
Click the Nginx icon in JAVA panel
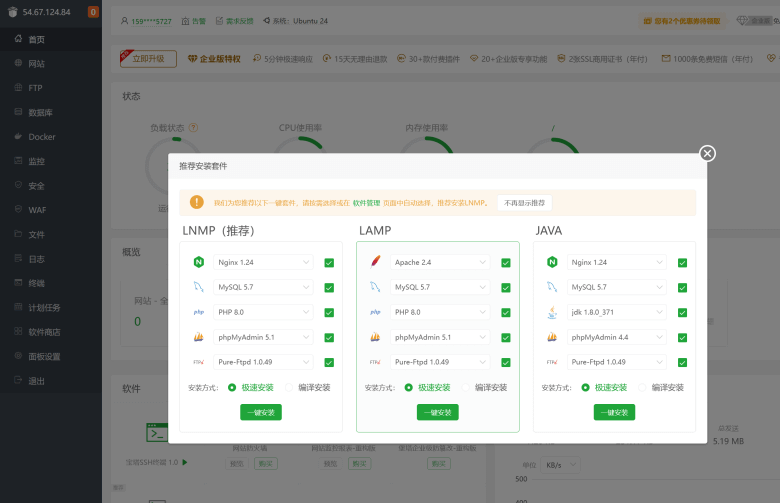[x=552, y=262]
